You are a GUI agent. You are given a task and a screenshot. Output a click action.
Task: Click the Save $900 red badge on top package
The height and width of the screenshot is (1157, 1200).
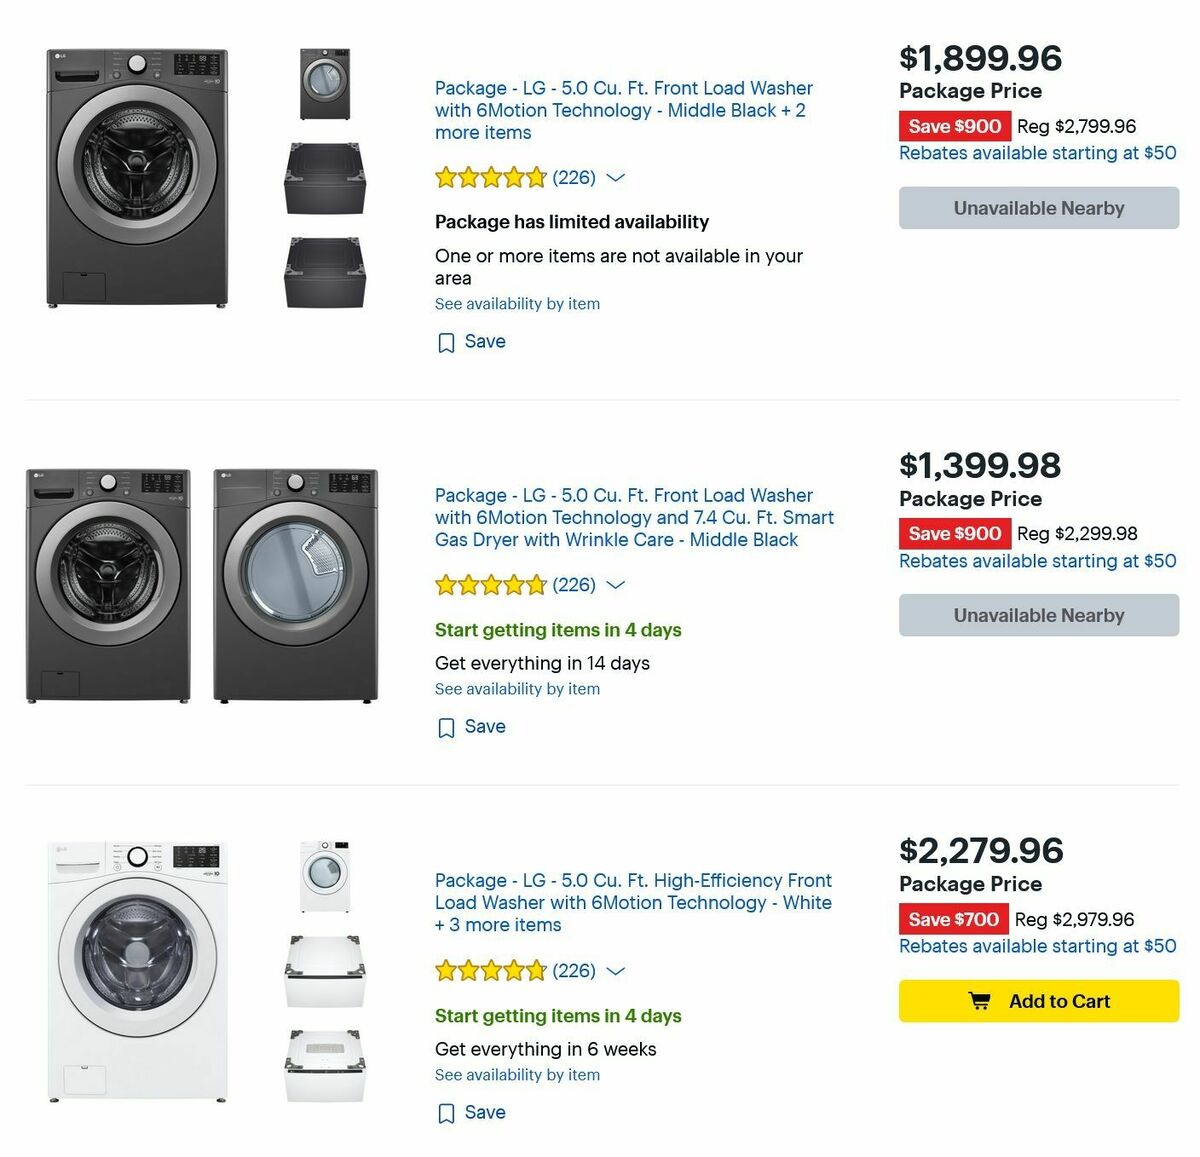(955, 126)
